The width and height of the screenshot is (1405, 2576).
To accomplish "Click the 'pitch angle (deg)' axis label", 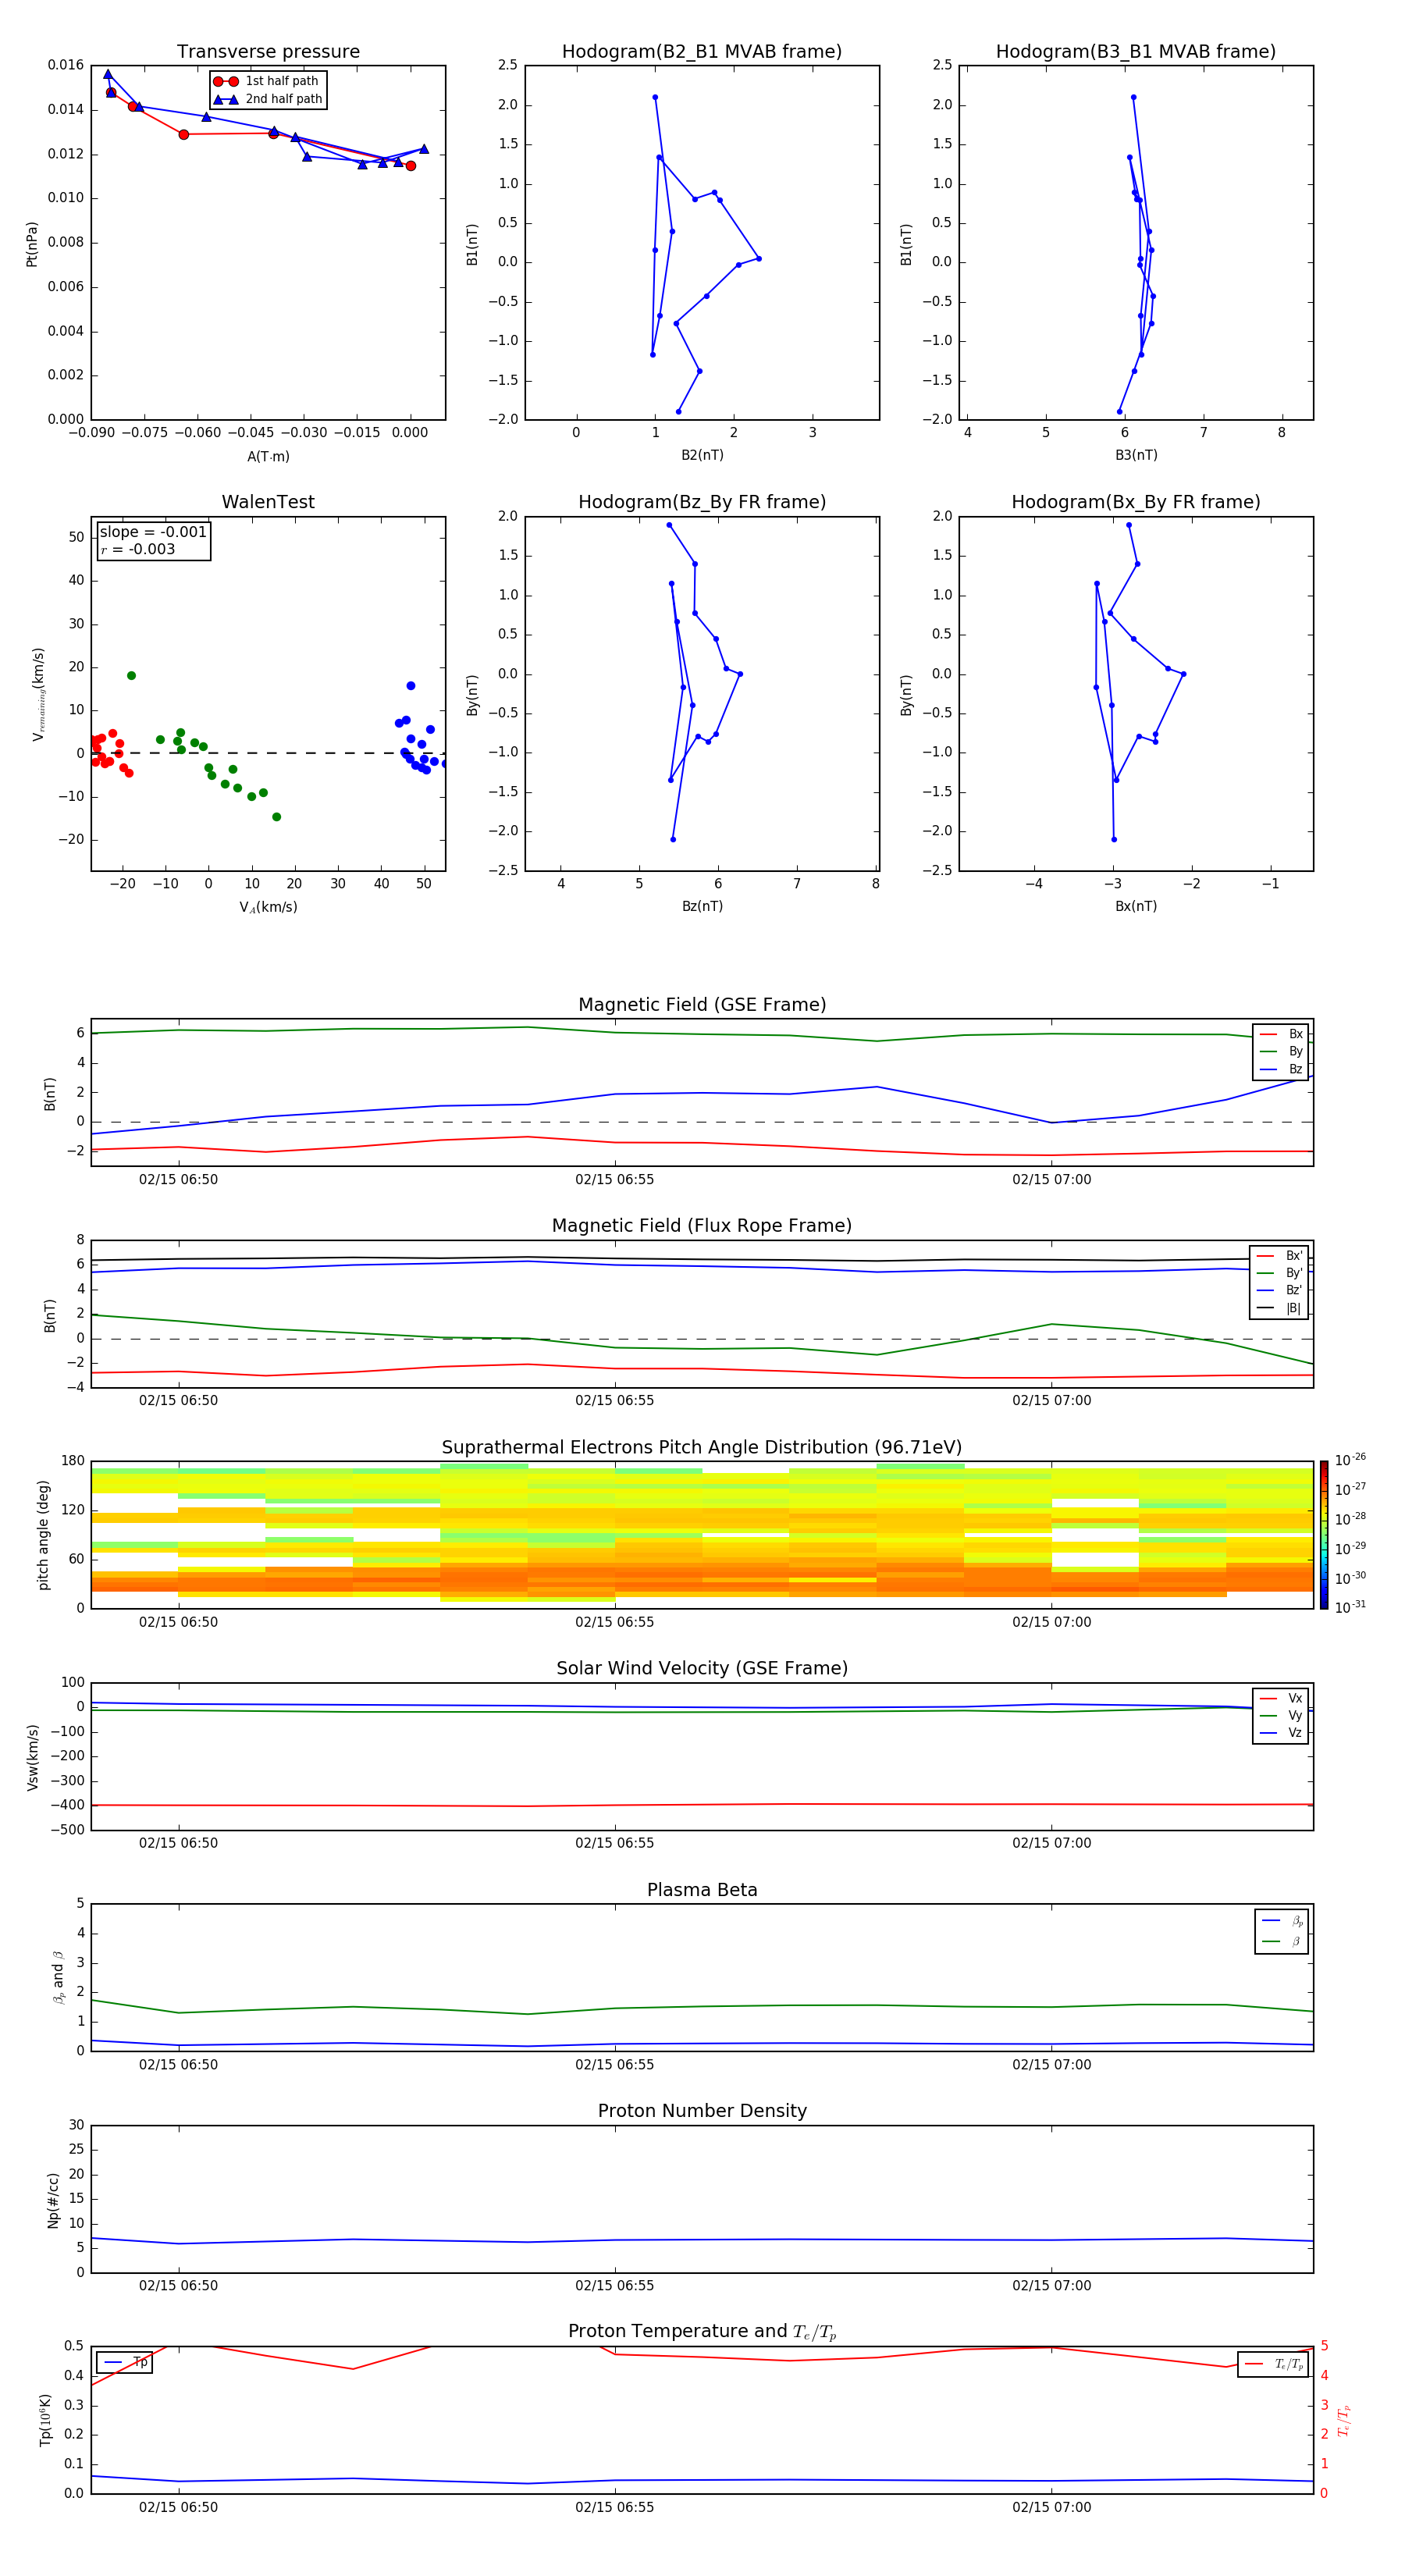I will (43, 1535).
